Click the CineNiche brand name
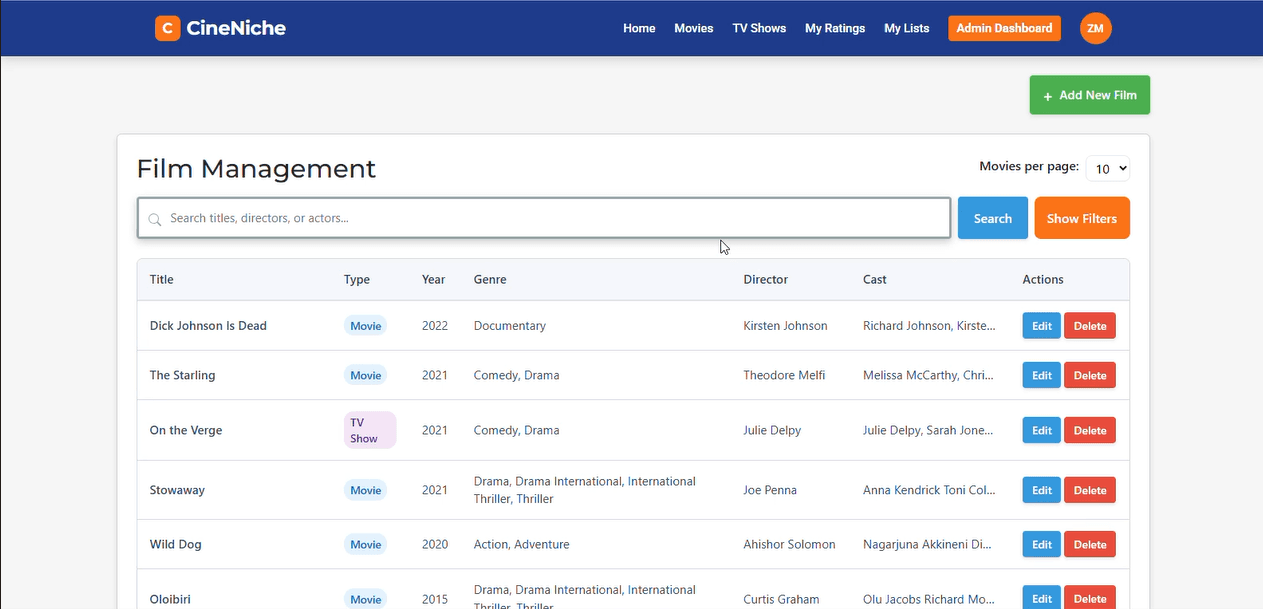The width and height of the screenshot is (1263, 609). 236,28
